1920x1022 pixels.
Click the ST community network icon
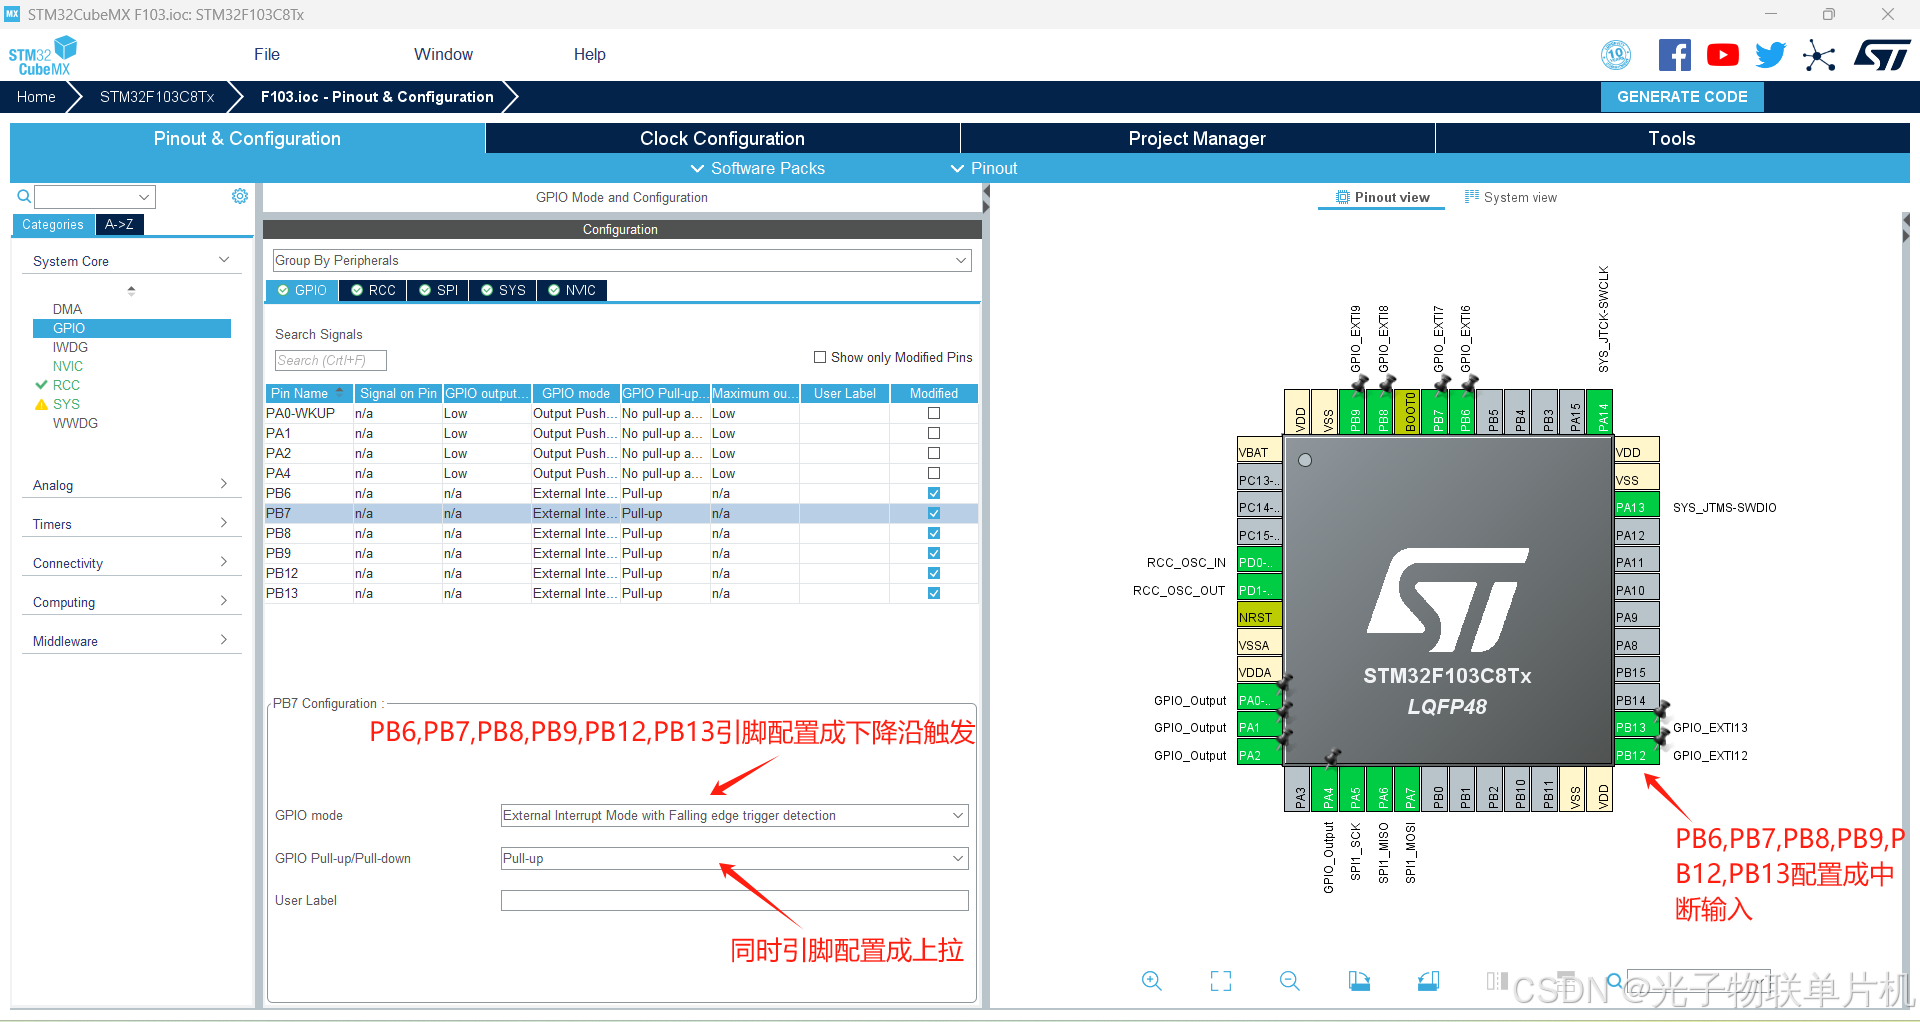pyautogui.click(x=1819, y=55)
